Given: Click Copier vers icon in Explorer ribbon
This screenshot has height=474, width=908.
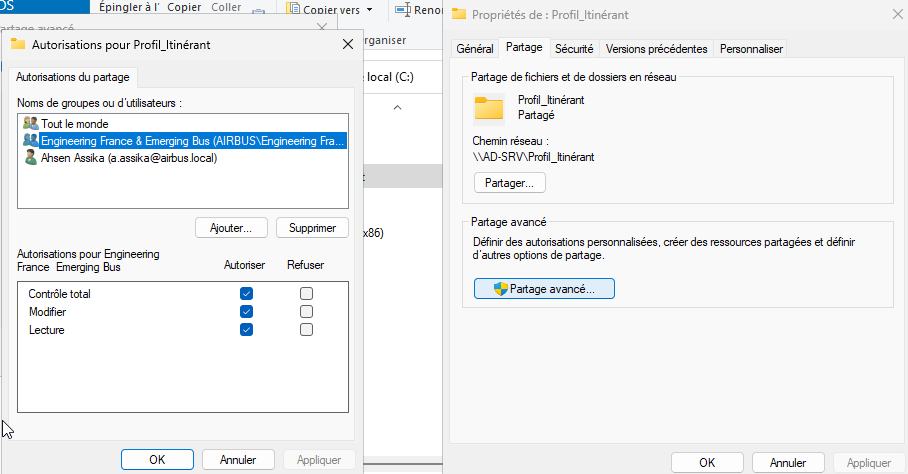Looking at the screenshot, I should click(294, 9).
